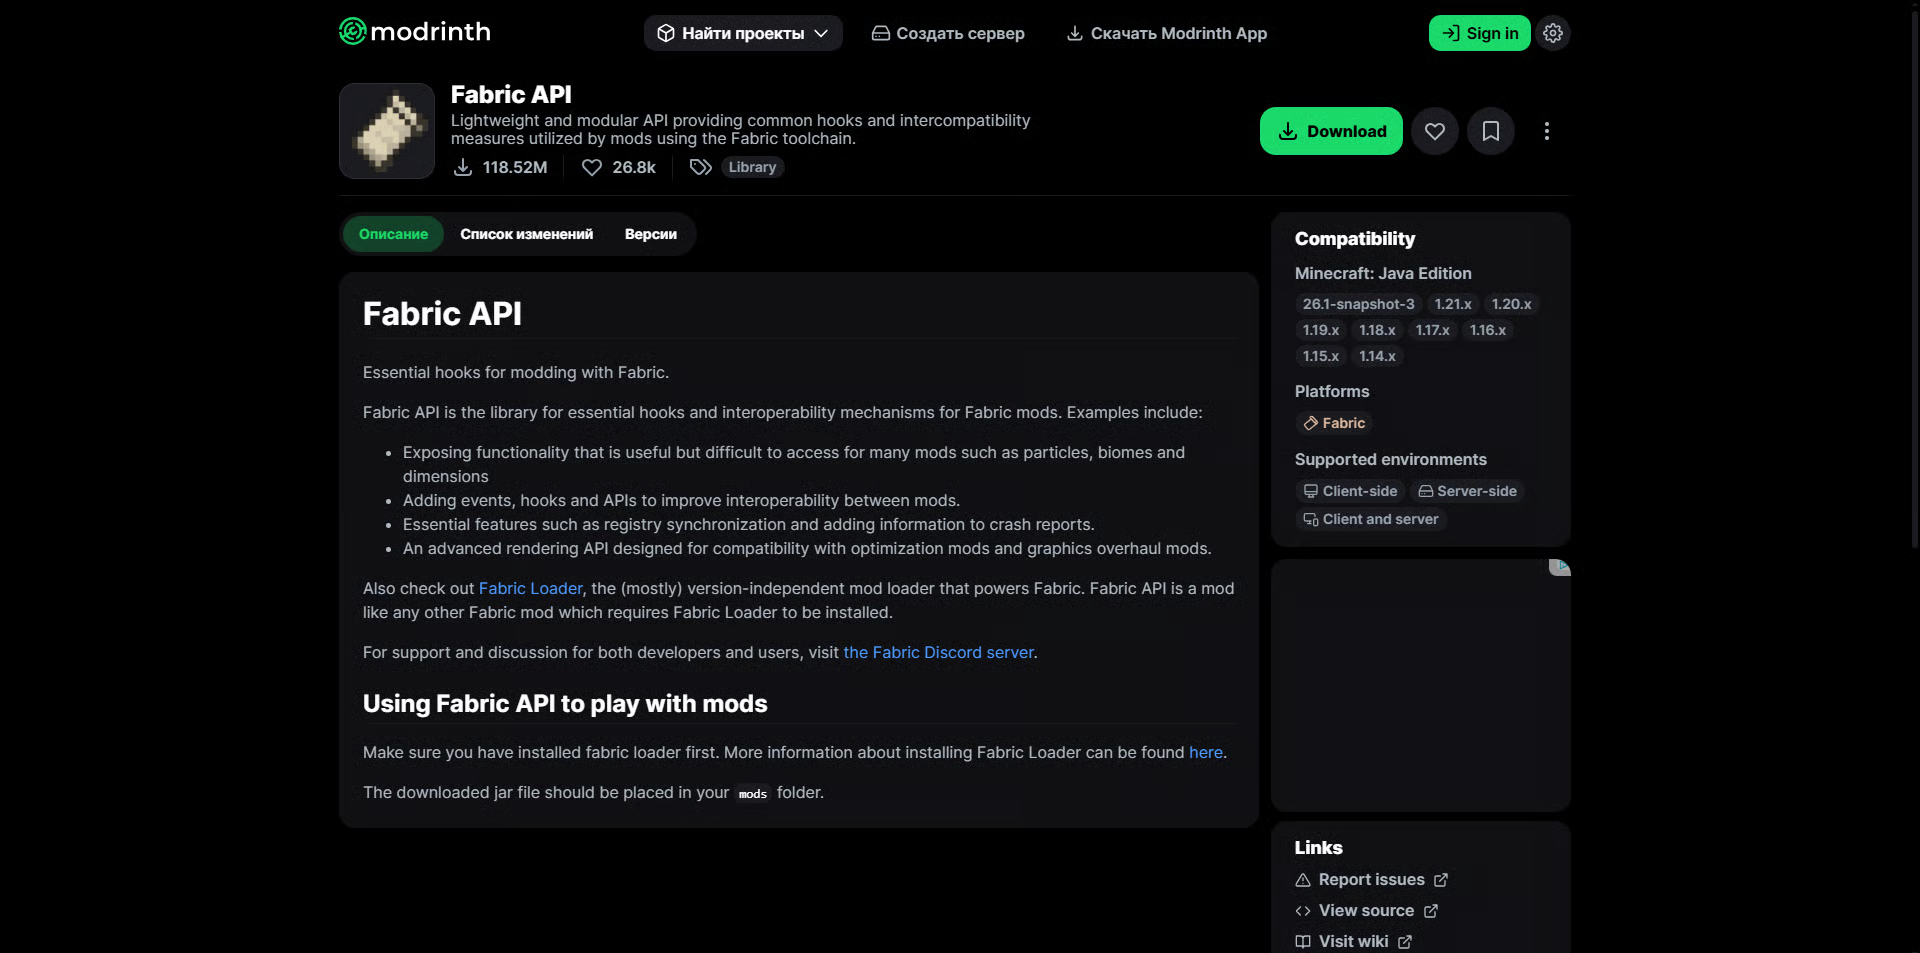The height and width of the screenshot is (953, 1920).
Task: Open the Report issues external link
Action: tap(1371, 879)
